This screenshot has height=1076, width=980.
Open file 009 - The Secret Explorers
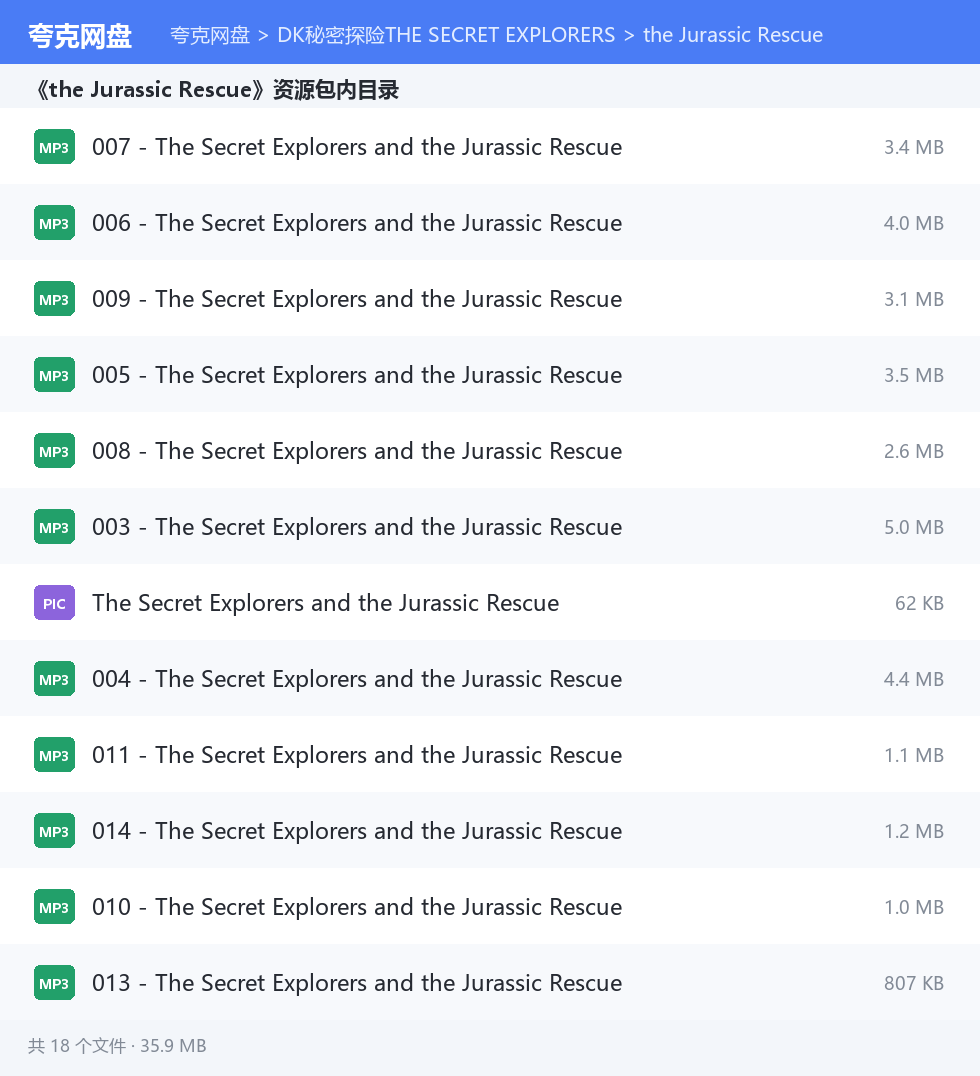(357, 299)
